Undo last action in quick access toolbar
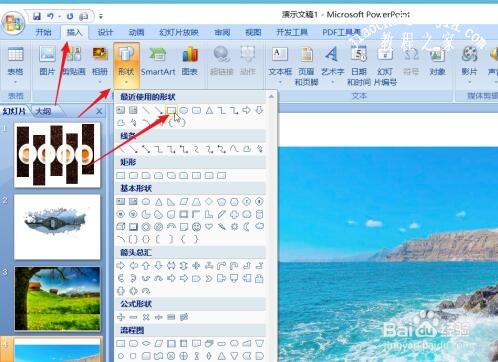The width and height of the screenshot is (498, 362). tap(50, 16)
